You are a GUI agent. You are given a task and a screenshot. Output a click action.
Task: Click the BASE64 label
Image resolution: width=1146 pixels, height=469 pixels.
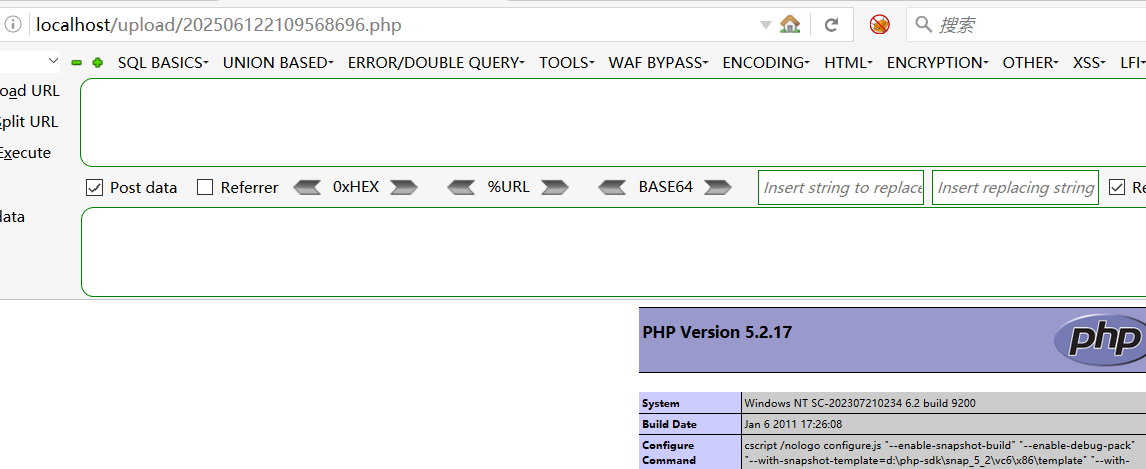[666, 186]
